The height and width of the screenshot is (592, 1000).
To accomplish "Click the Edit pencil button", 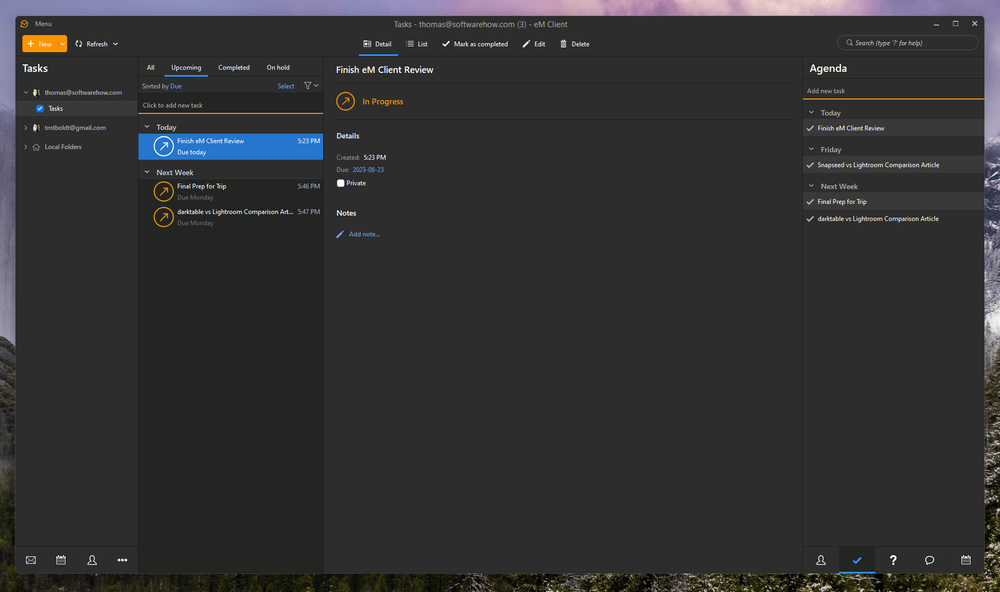I will [x=534, y=44].
